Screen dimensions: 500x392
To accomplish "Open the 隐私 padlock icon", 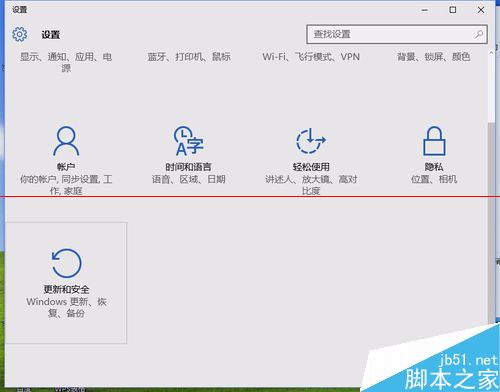I will [x=434, y=141].
